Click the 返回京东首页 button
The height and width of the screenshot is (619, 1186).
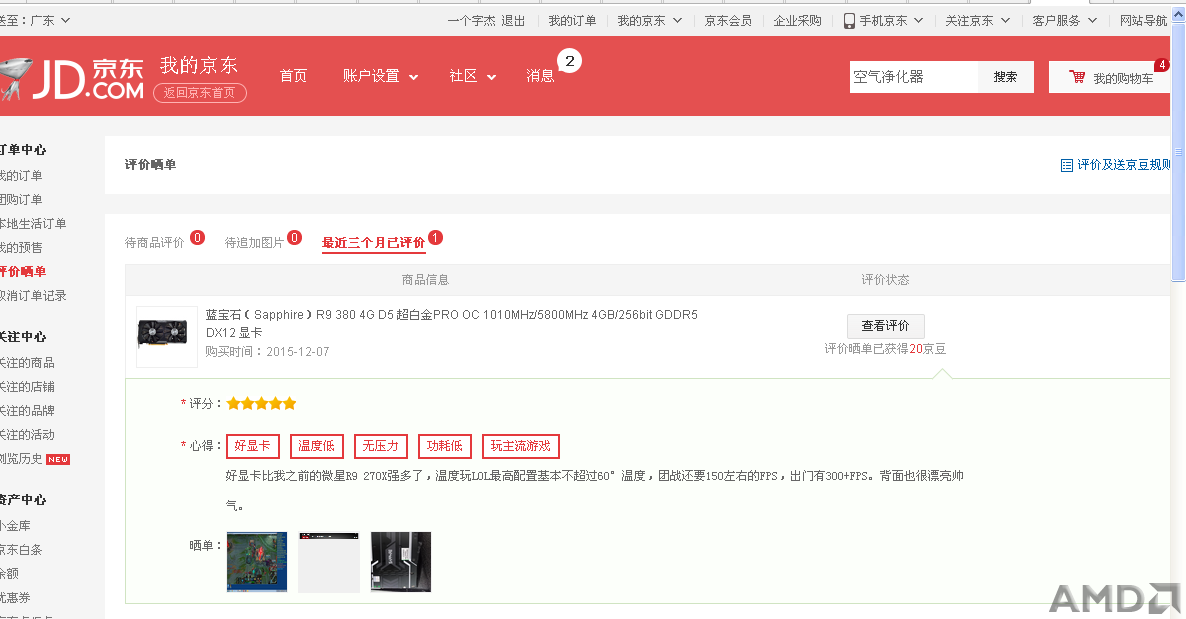(200, 92)
